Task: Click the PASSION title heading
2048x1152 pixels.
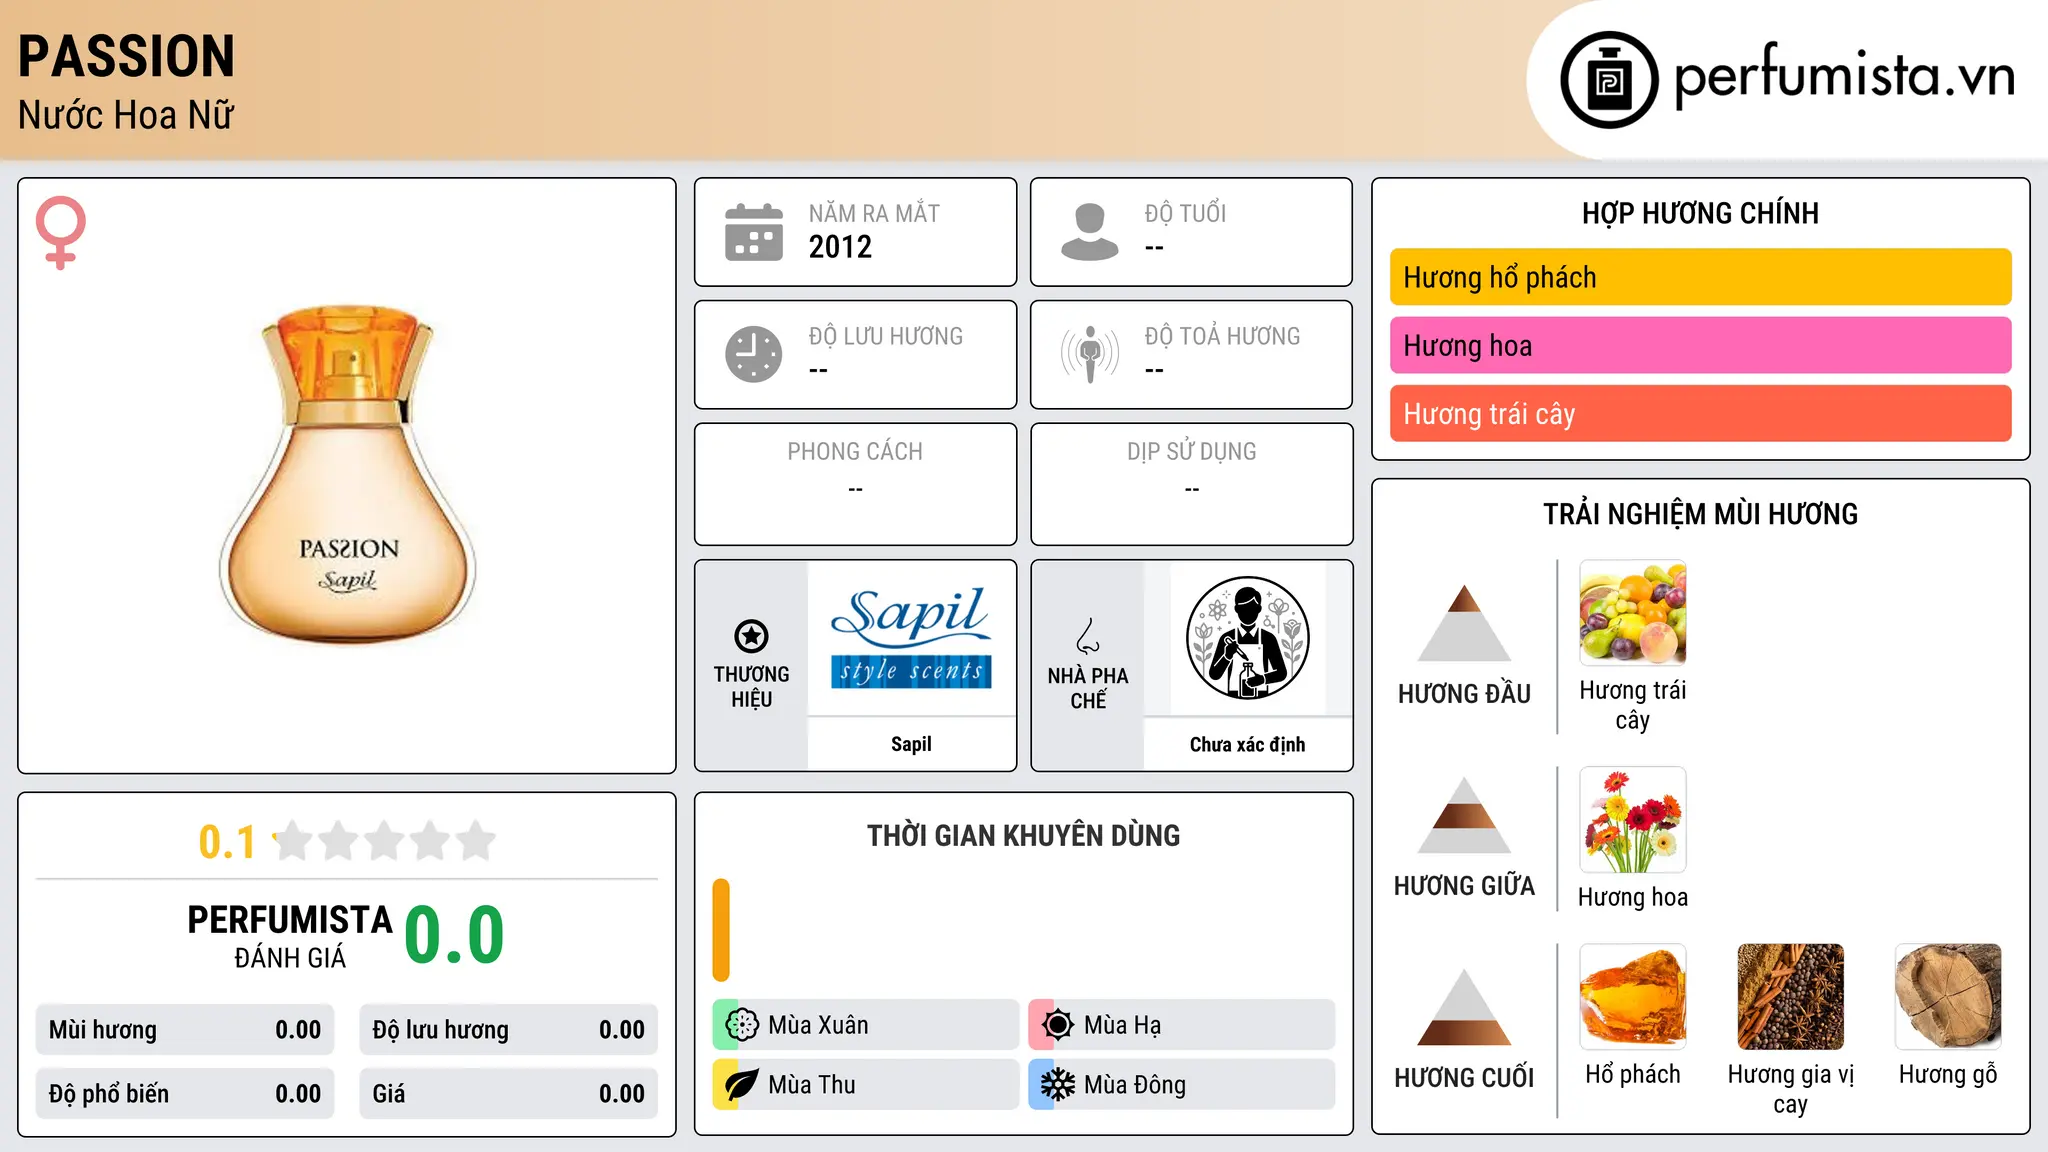Action: 127,56
